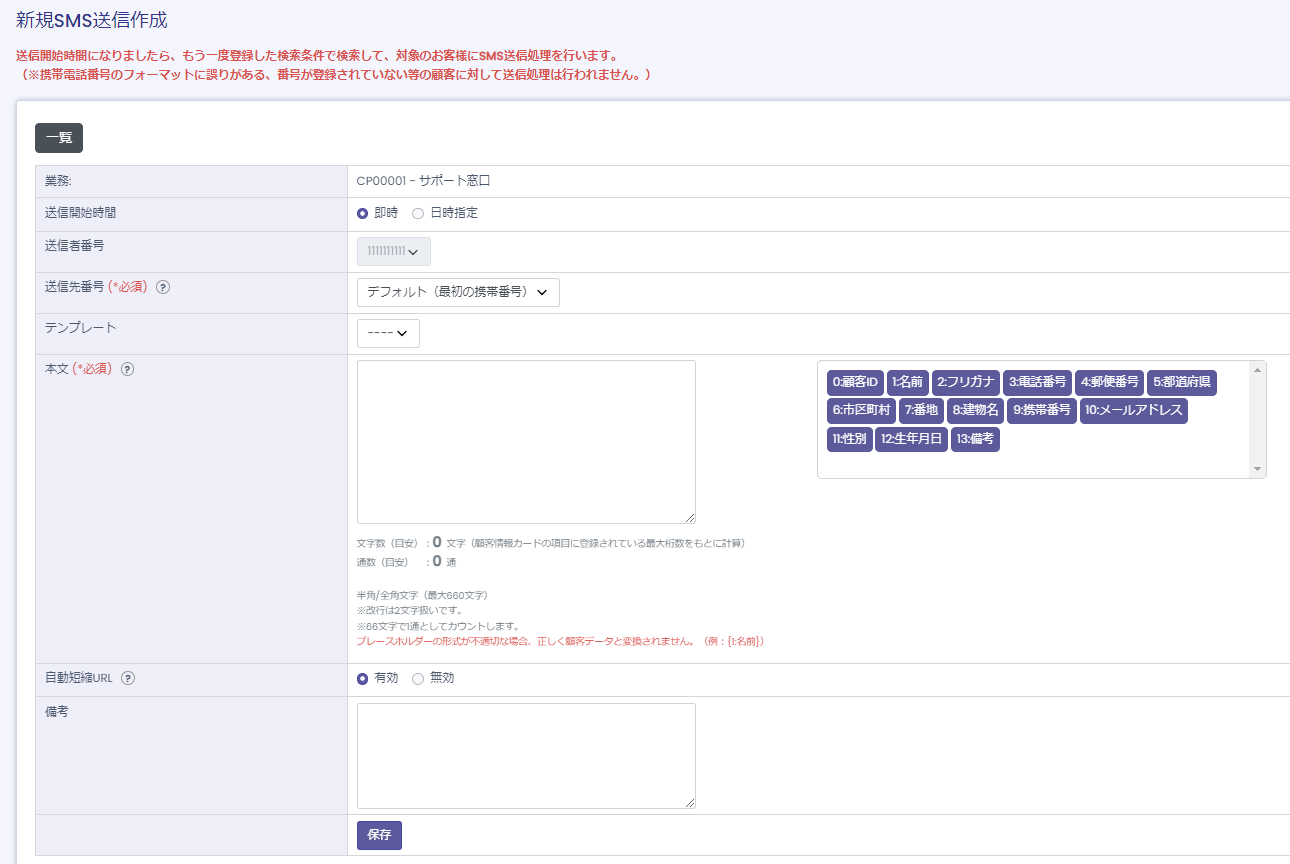Open デフォルト（最初の携帯番号） dropdown

point(457,292)
